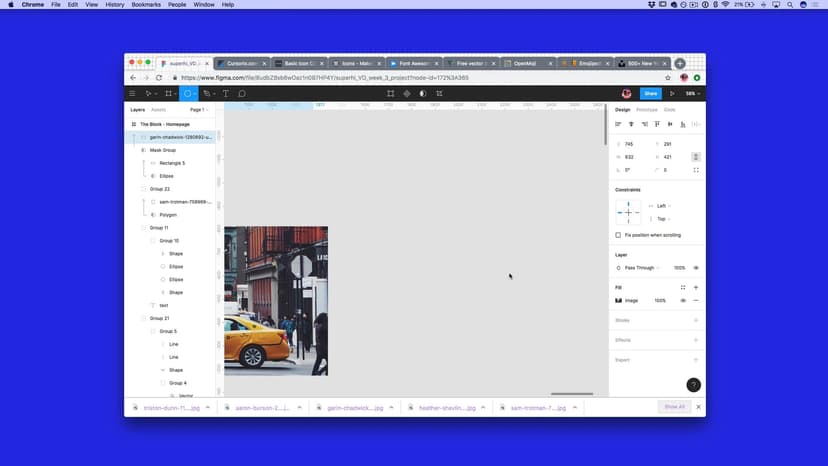828x466 pixels.
Task: Open menu arrow for sam-trotman download
Action: click(575, 407)
